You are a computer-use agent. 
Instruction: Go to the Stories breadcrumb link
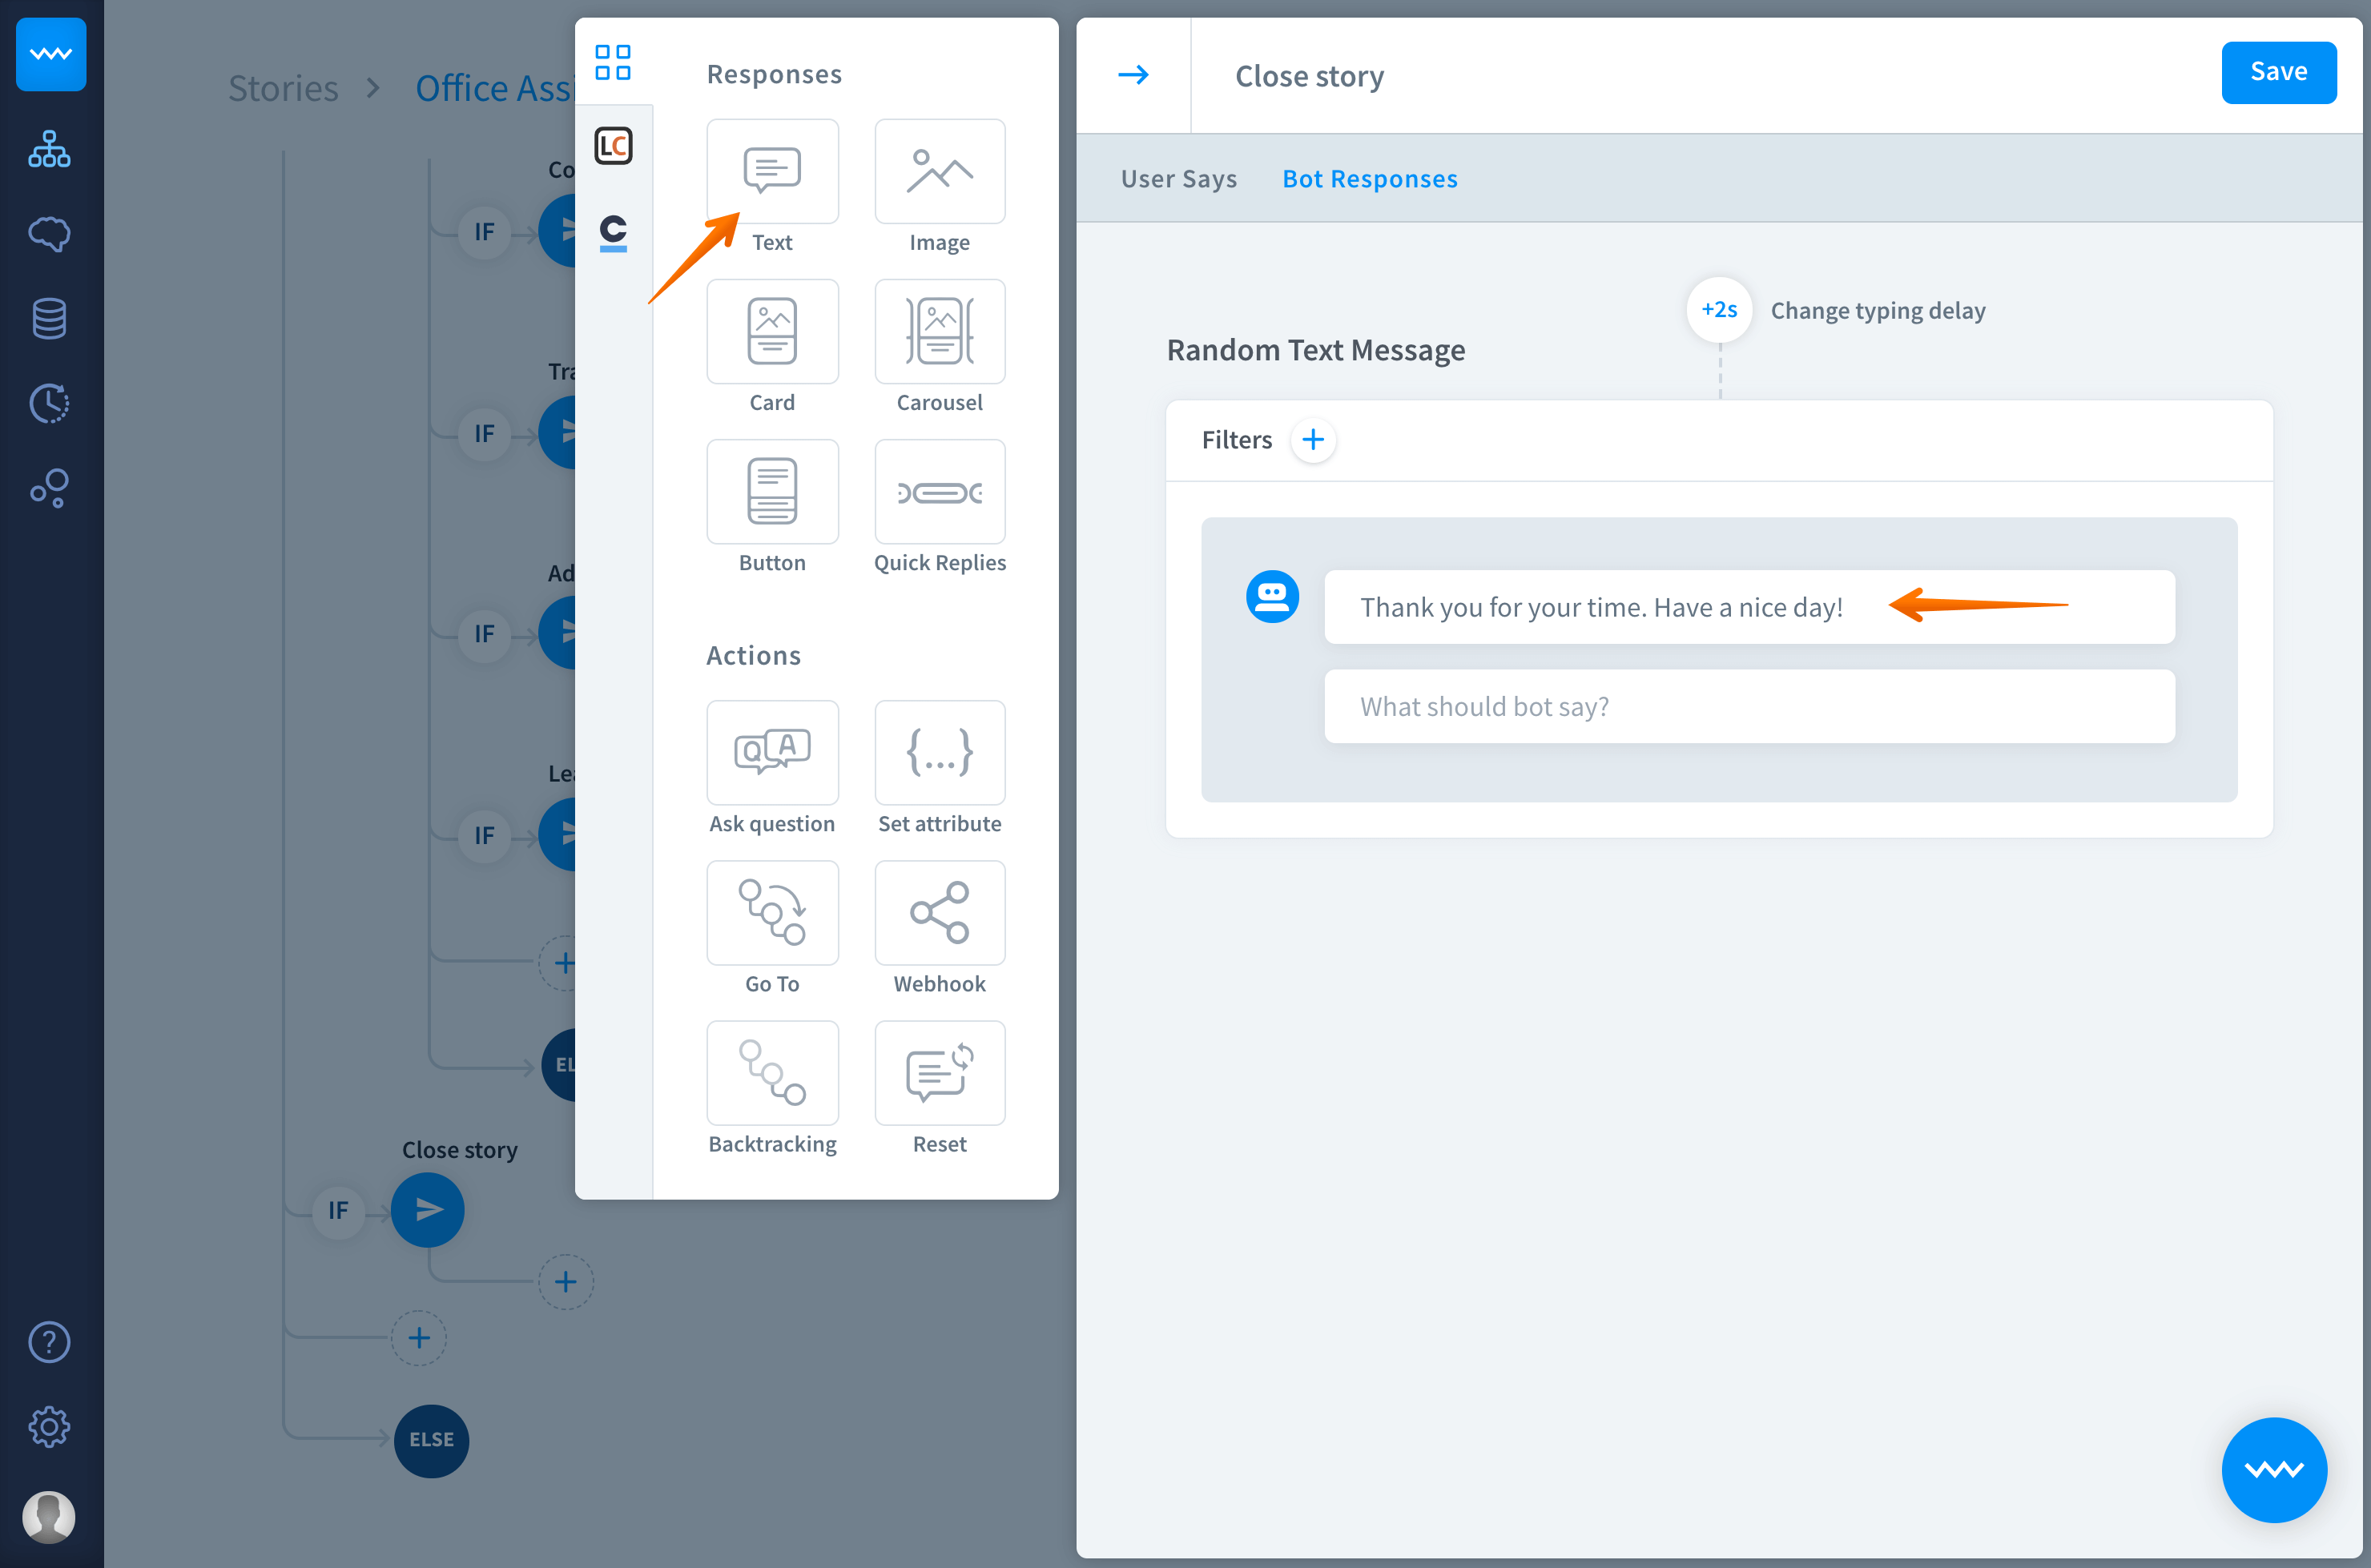pyautogui.click(x=283, y=88)
